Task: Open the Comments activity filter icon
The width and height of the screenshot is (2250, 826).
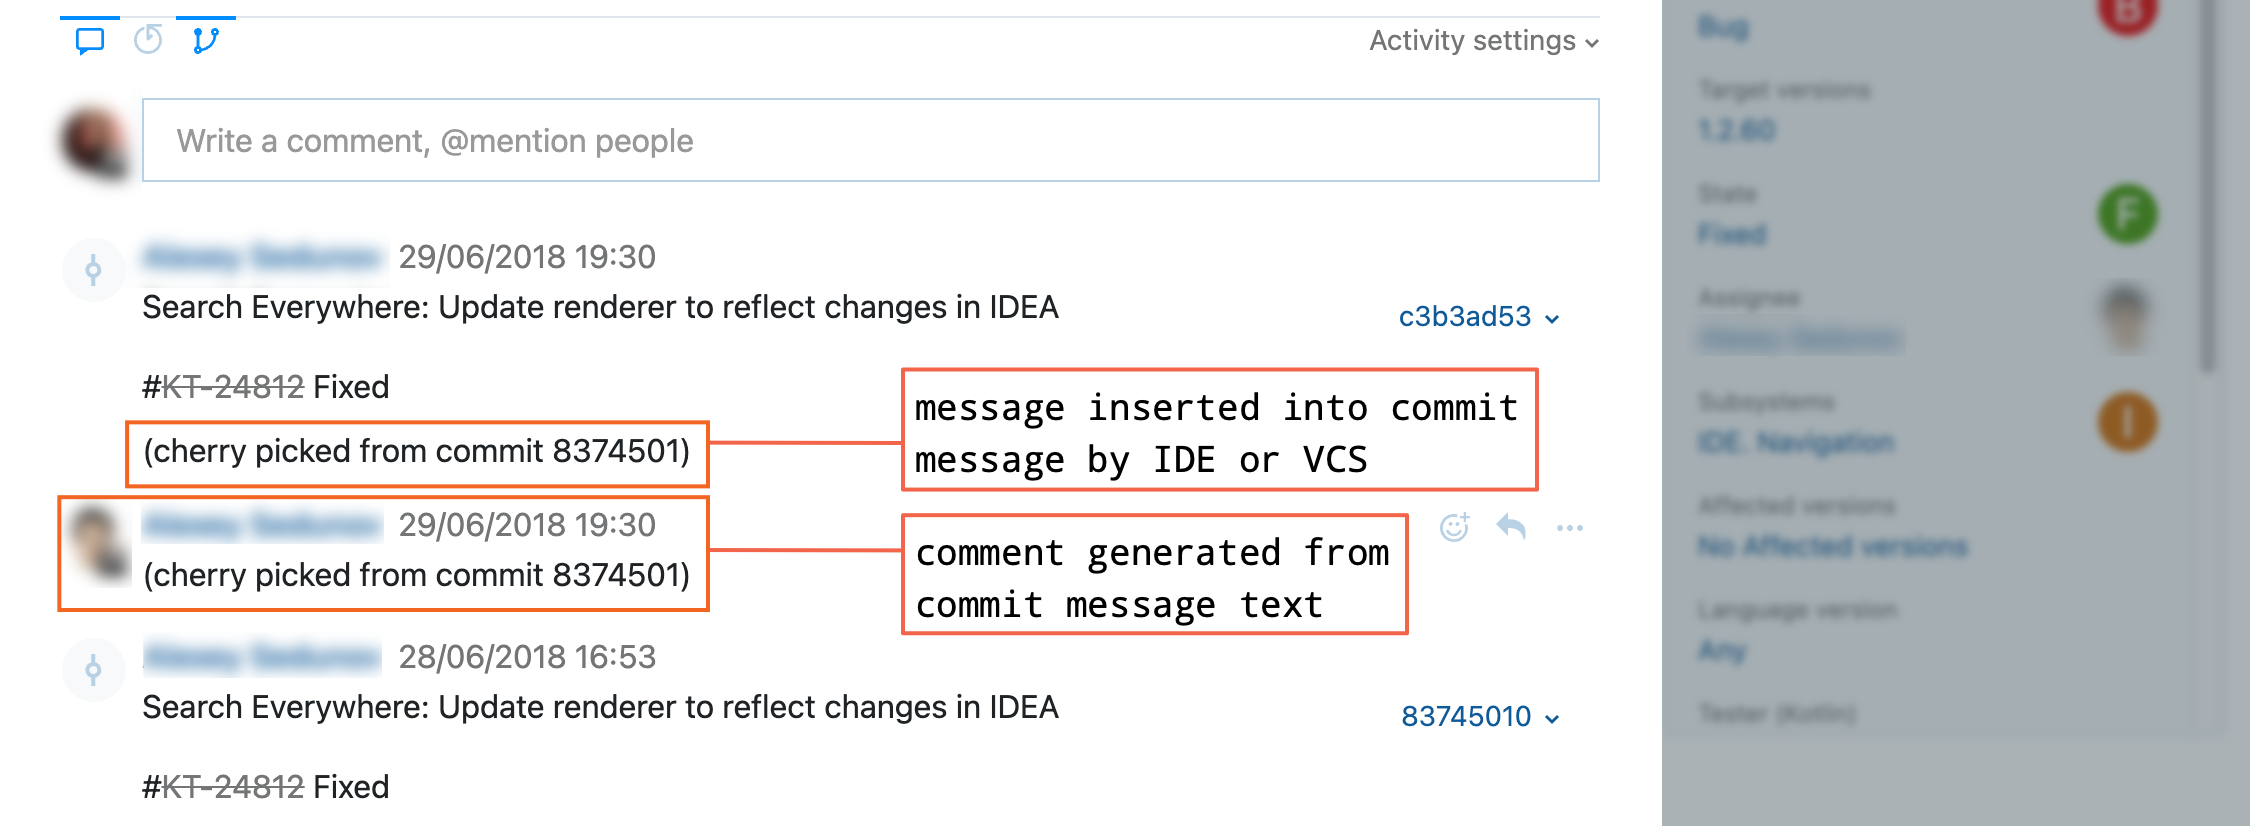Action: pos(90,40)
